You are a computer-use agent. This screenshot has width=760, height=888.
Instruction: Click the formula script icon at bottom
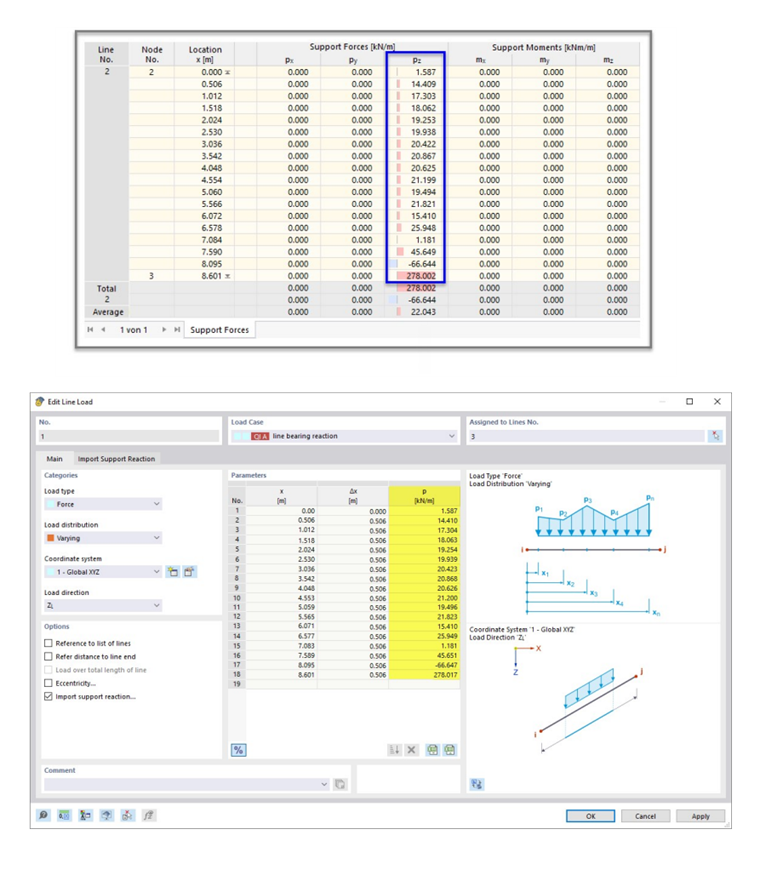[x=148, y=816]
